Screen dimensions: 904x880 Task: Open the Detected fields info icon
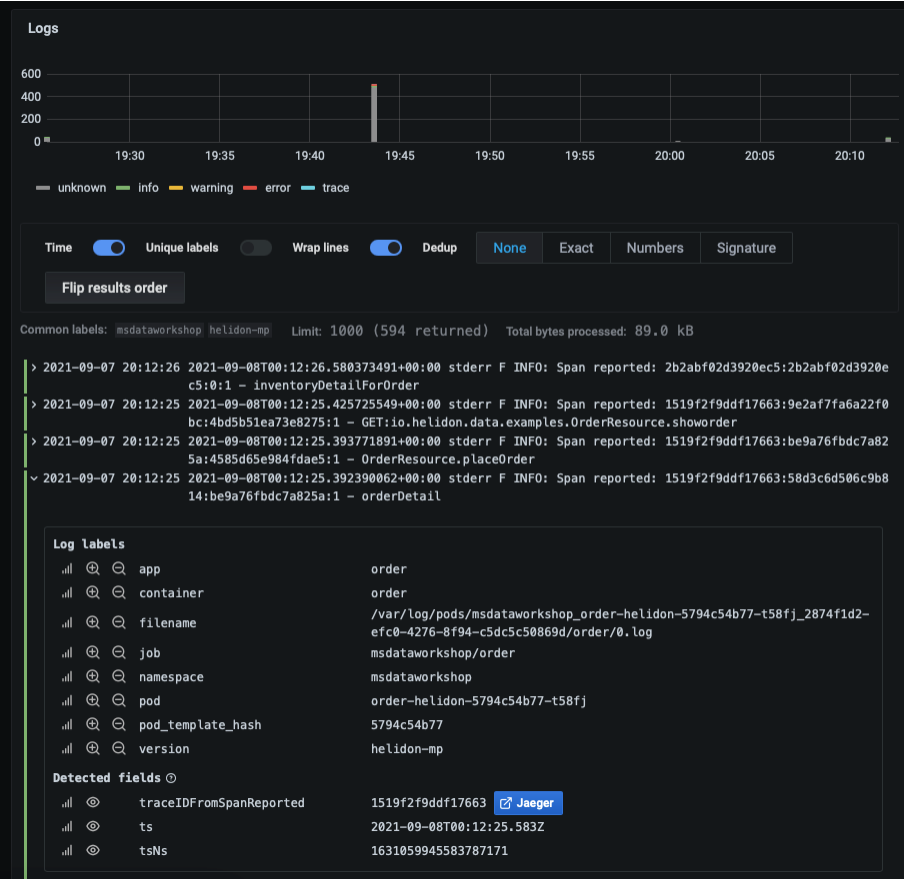point(171,778)
